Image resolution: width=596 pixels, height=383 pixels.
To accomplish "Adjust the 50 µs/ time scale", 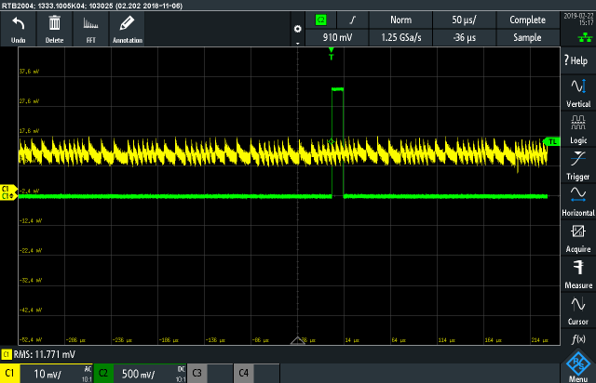I will tap(464, 20).
